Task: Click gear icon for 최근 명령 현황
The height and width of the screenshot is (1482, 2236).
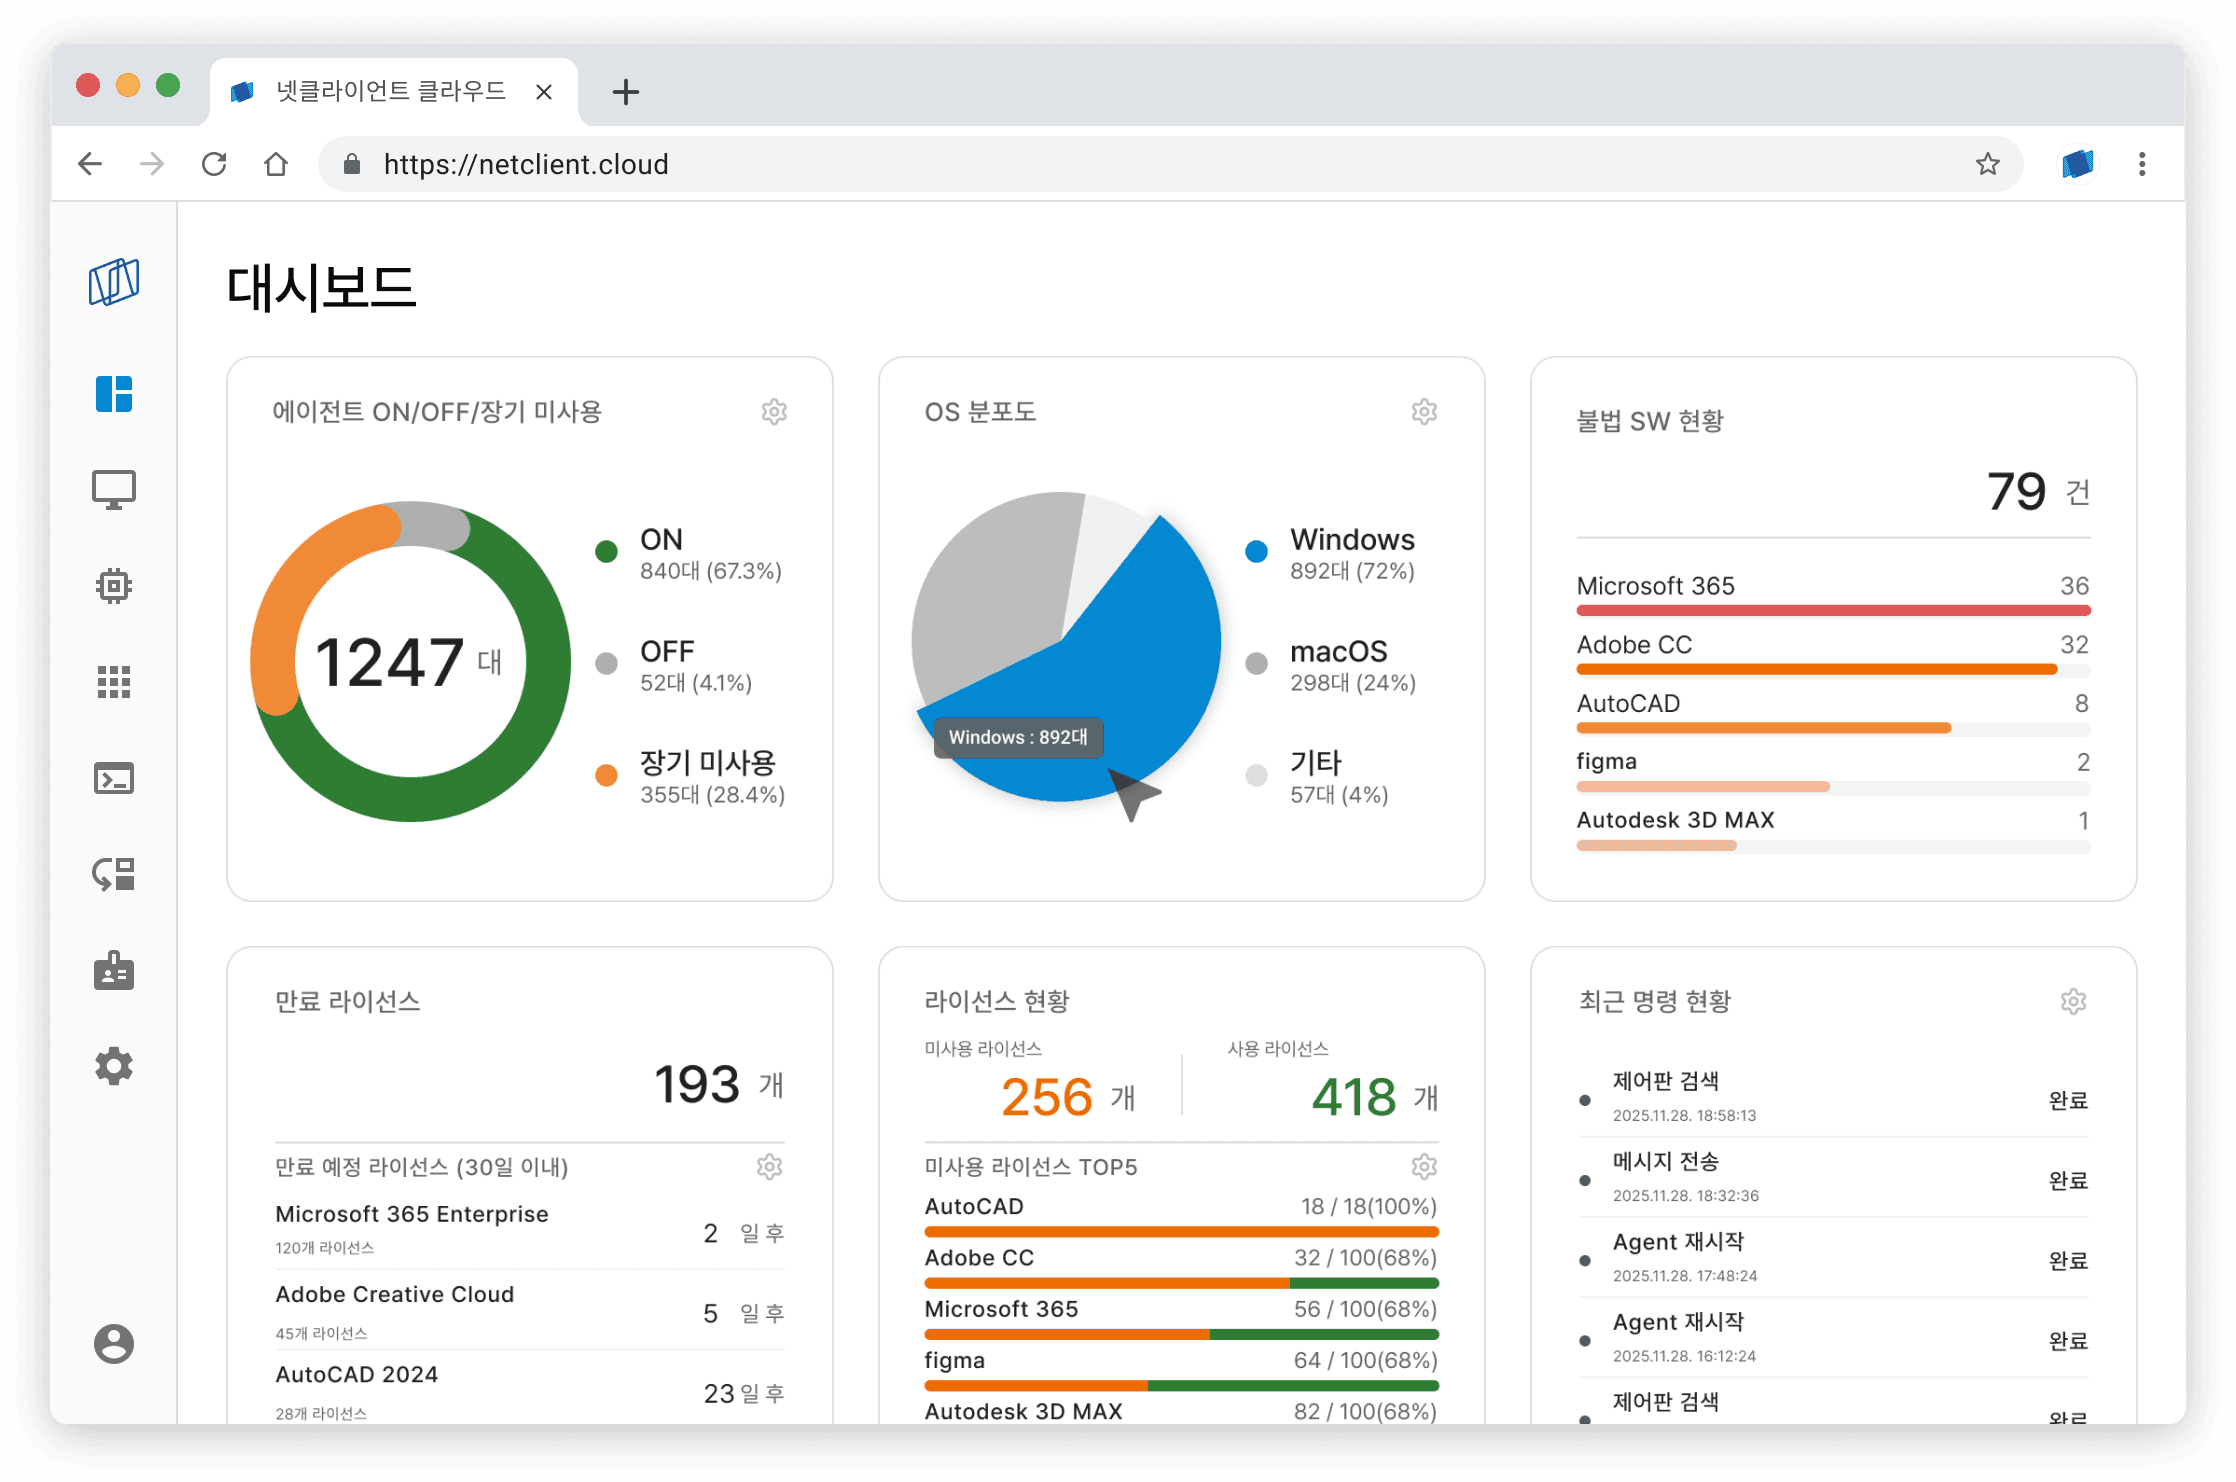Action: (2073, 1002)
